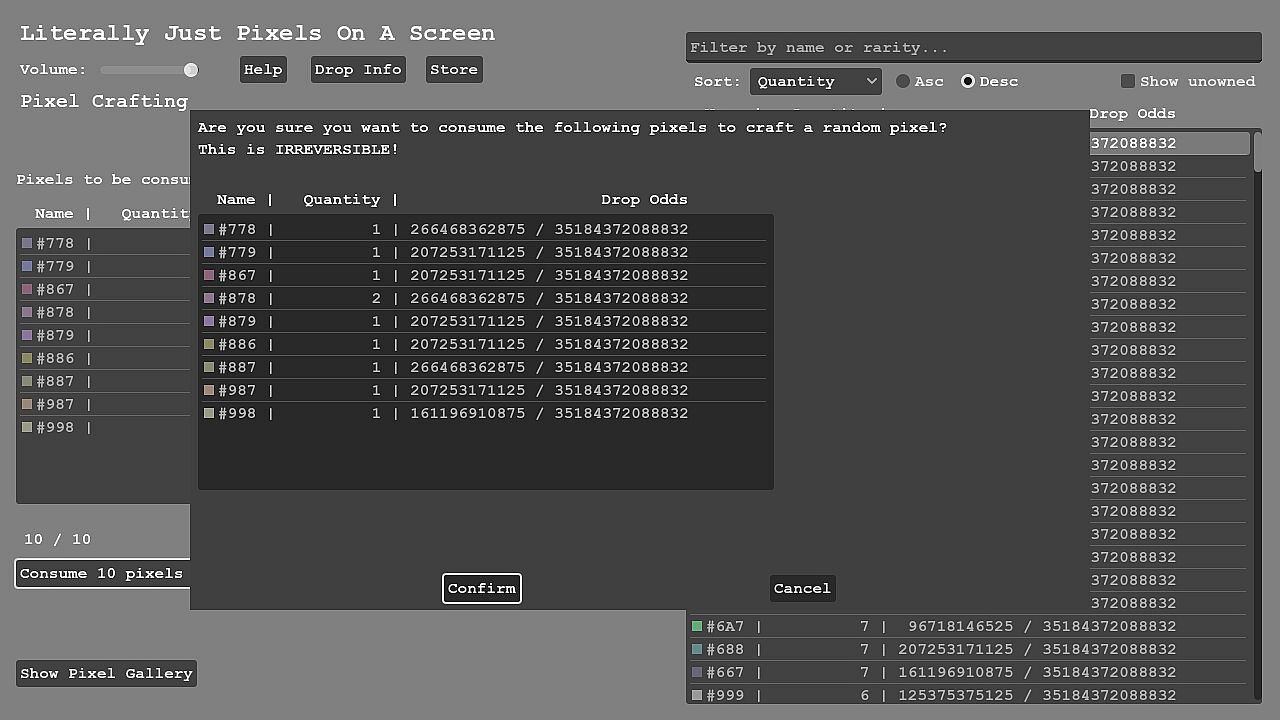The width and height of the screenshot is (1280, 720).
Task: Open the Help page
Action: click(x=263, y=69)
